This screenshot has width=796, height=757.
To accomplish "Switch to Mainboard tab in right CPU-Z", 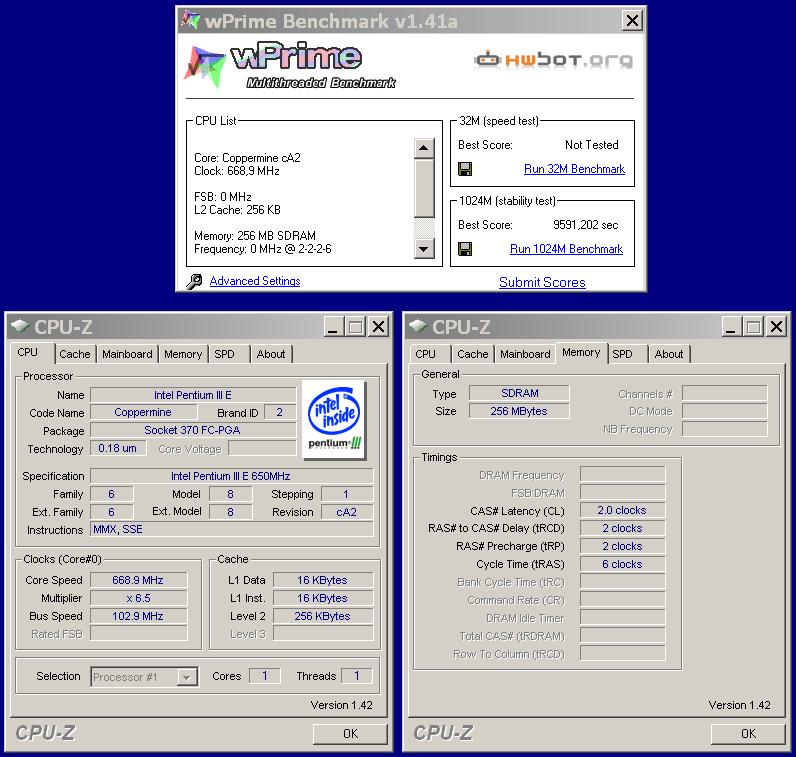I will [525, 354].
